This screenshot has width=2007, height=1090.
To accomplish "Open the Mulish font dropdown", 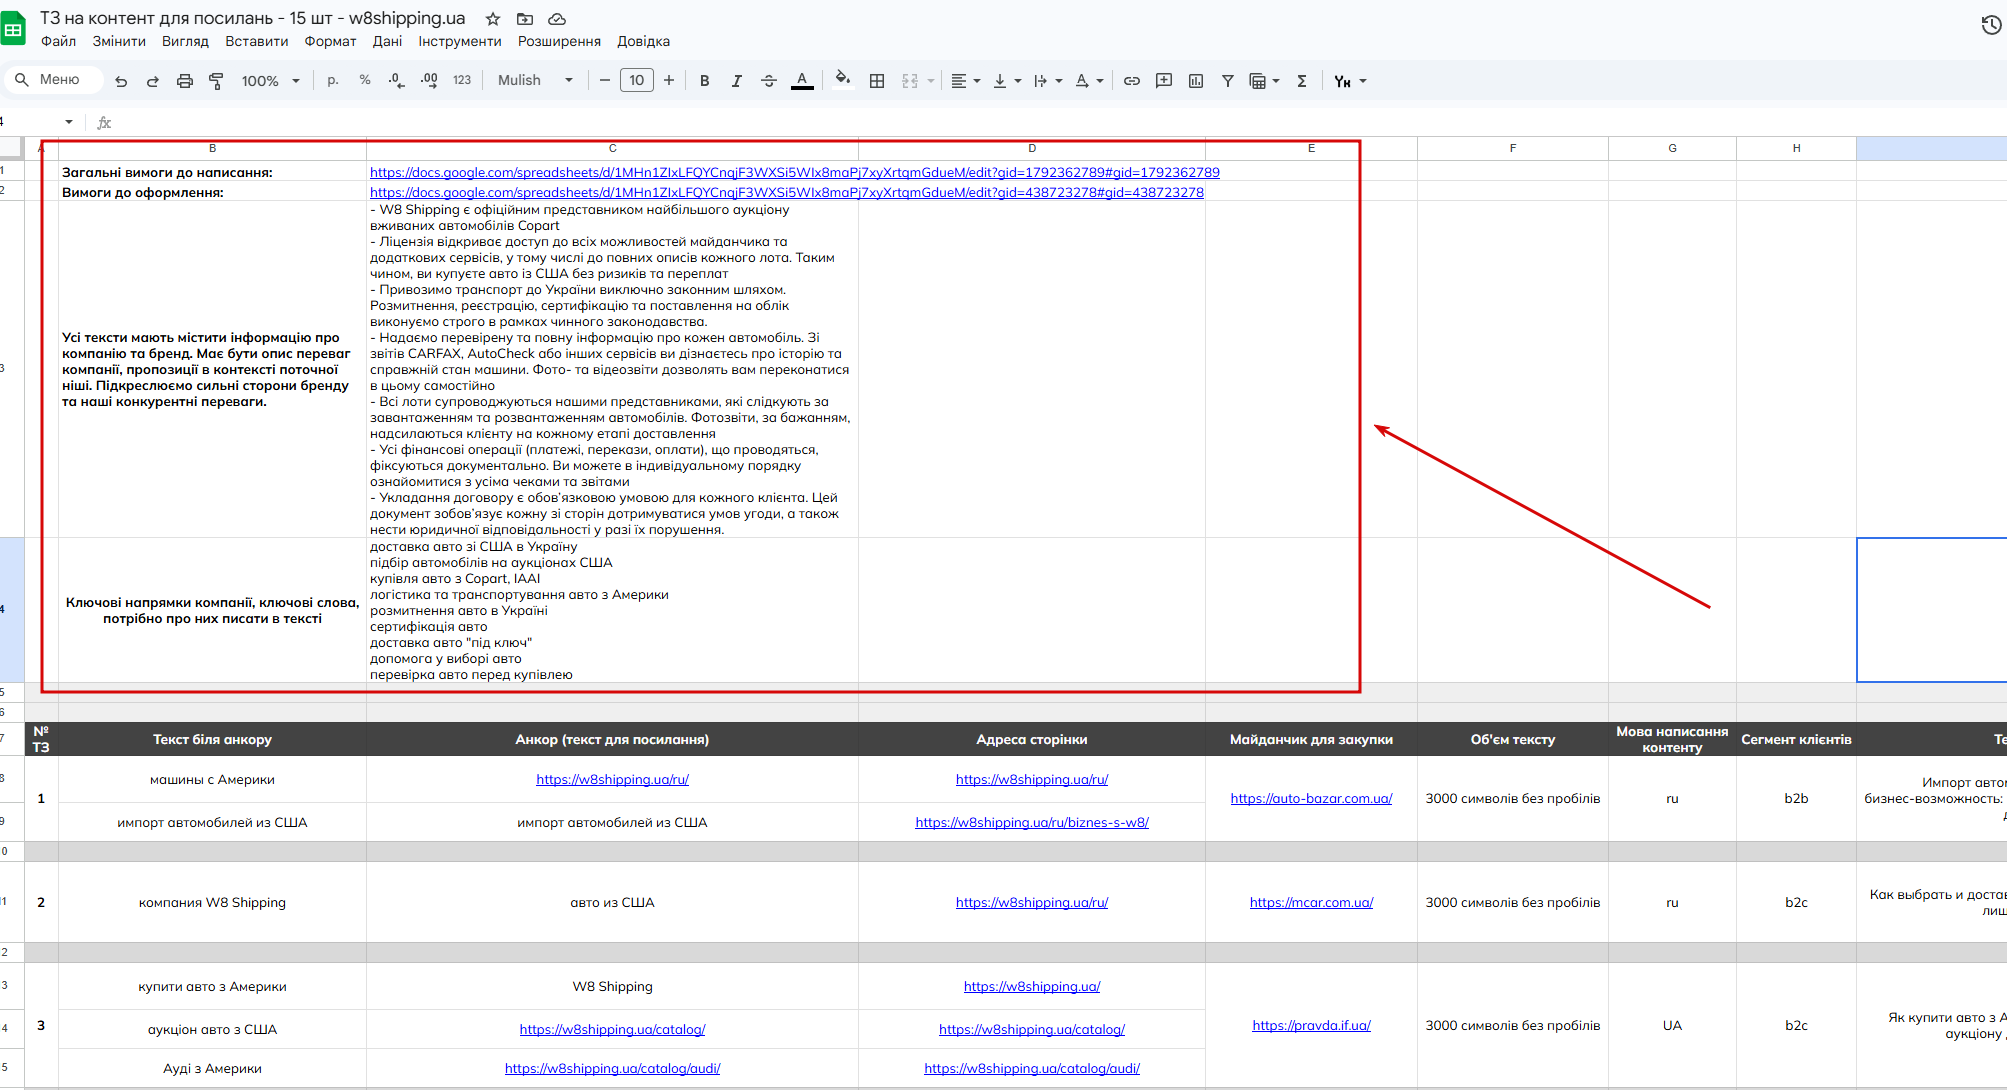I will [535, 81].
